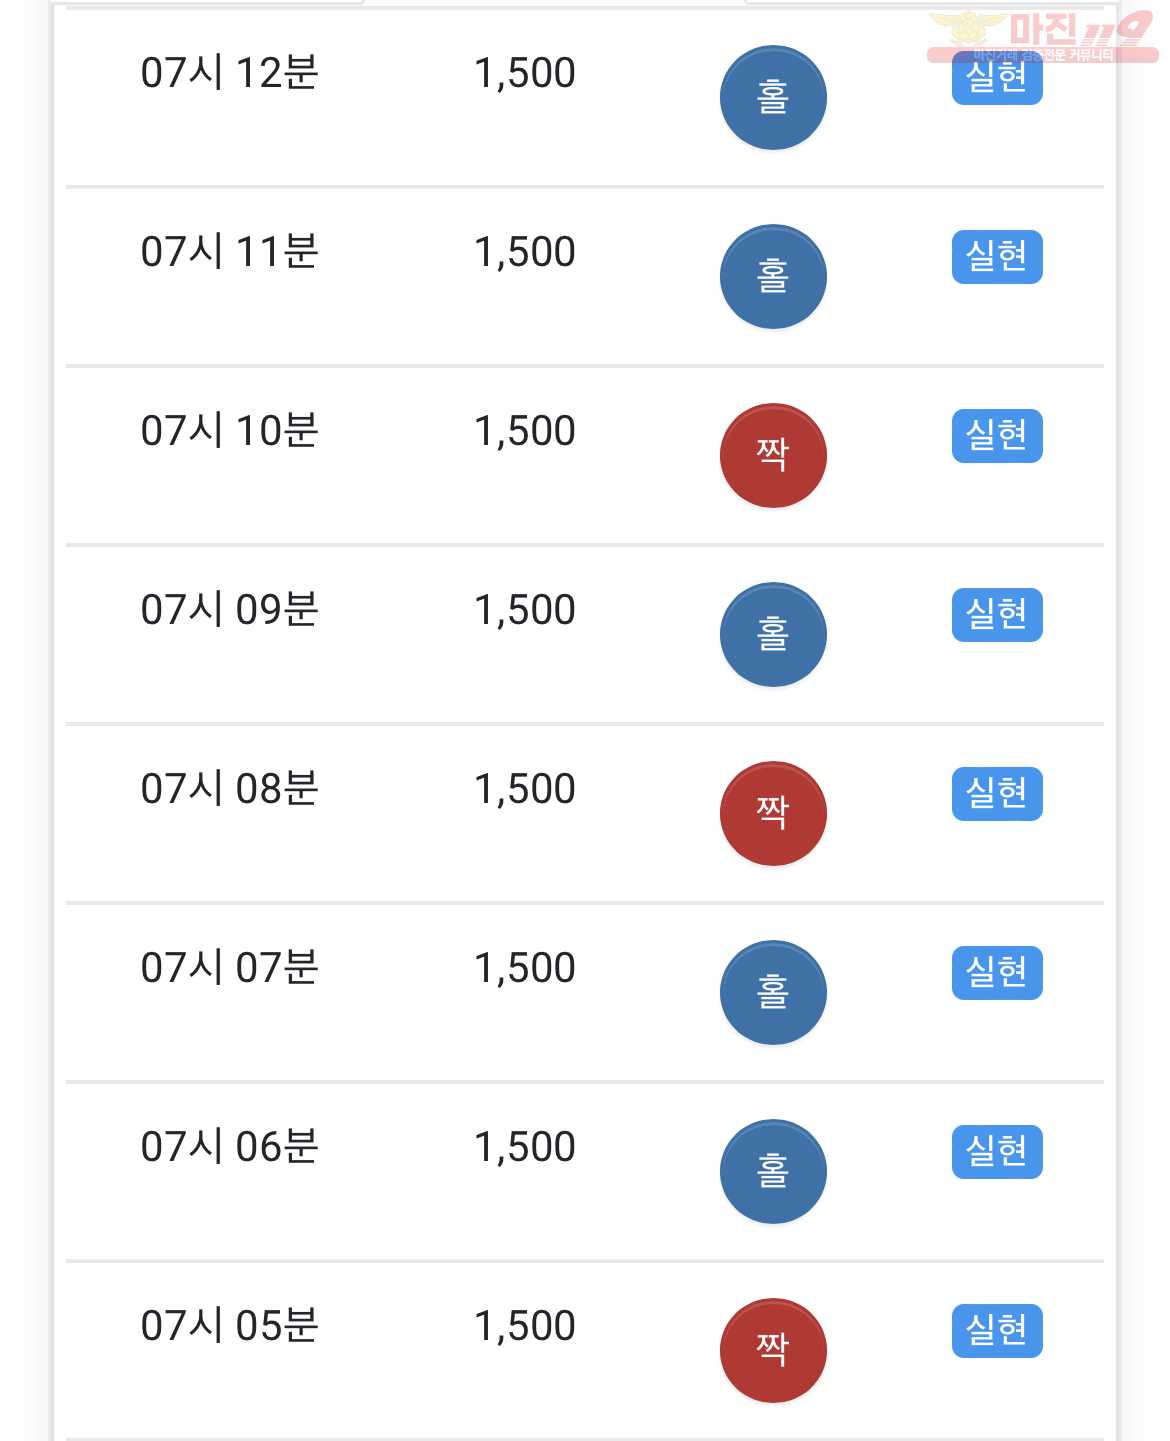Image resolution: width=1170 pixels, height=1441 pixels.
Task: Click the 실현 button in 07시 05분 row
Action: click(997, 1331)
